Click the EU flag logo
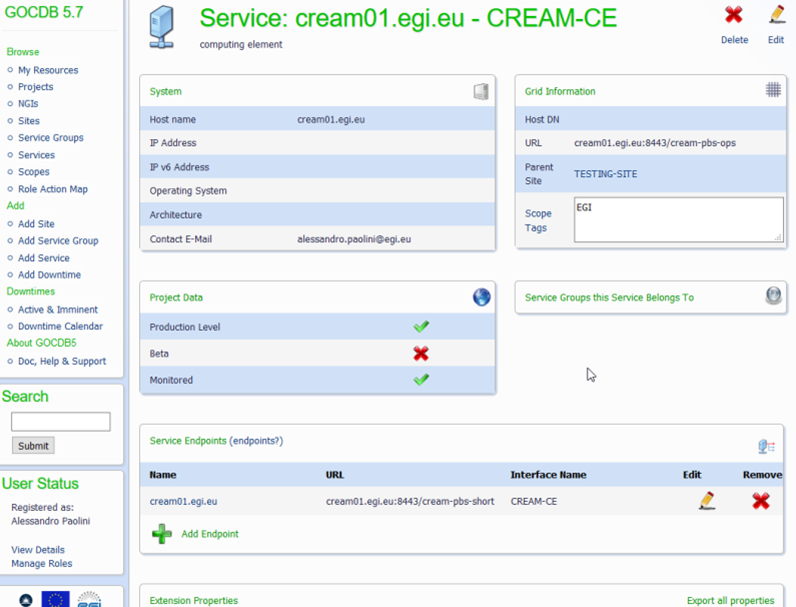 55,599
